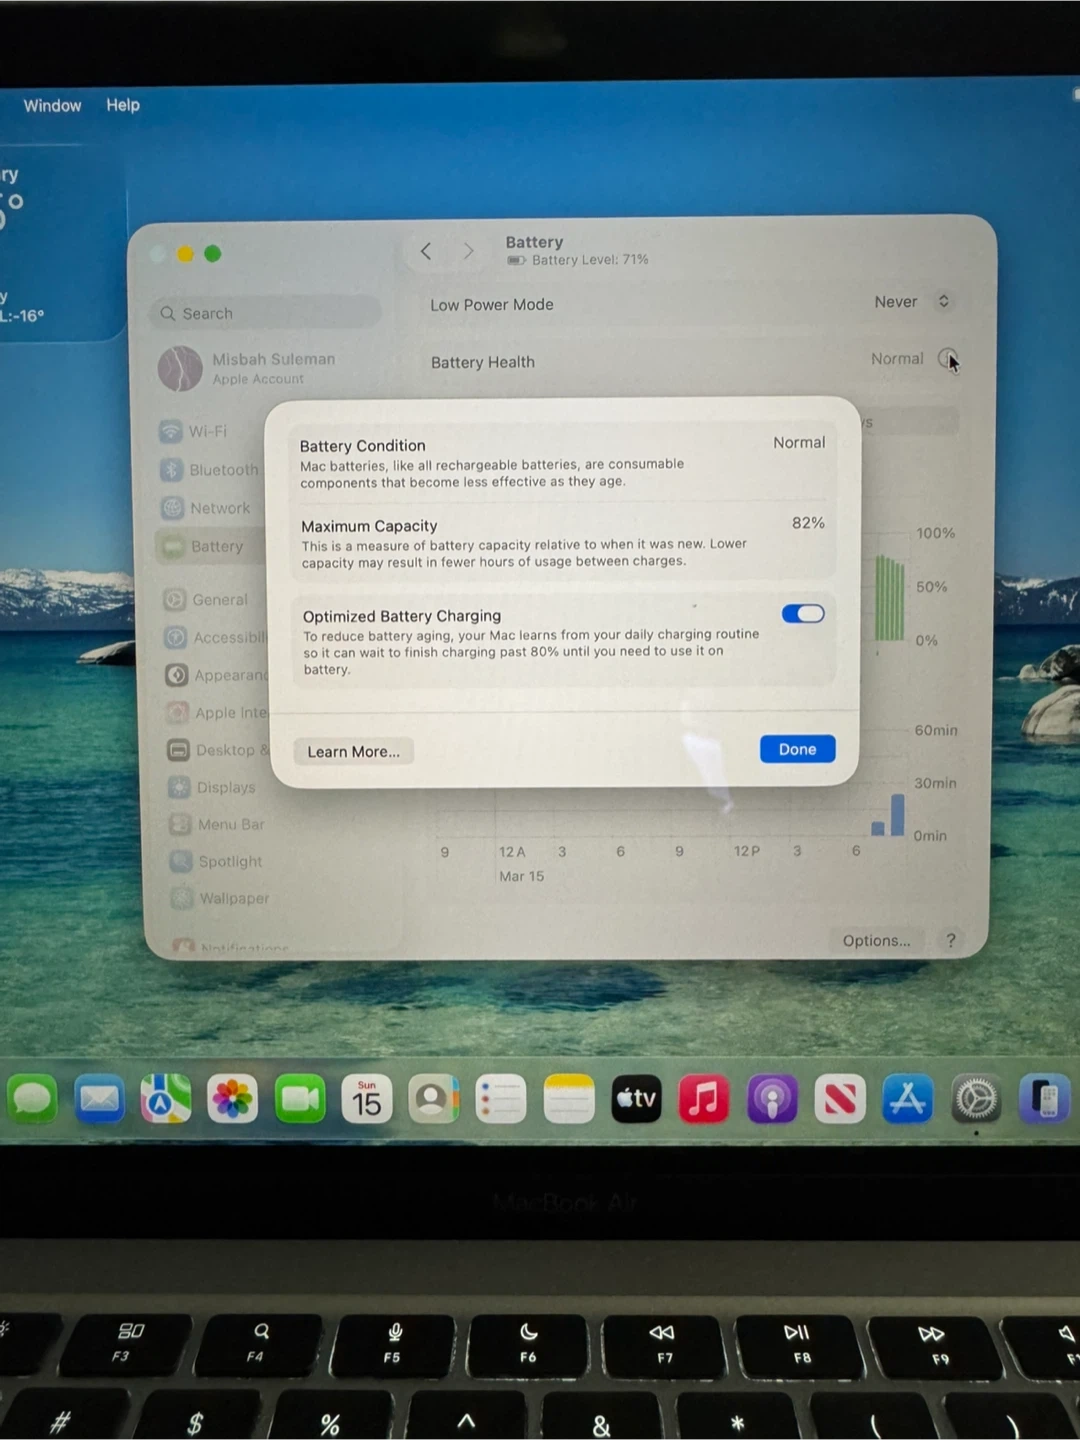This screenshot has height=1440, width=1080.
Task: Select Wi-Fi in the settings sidebar
Action: click(x=207, y=431)
